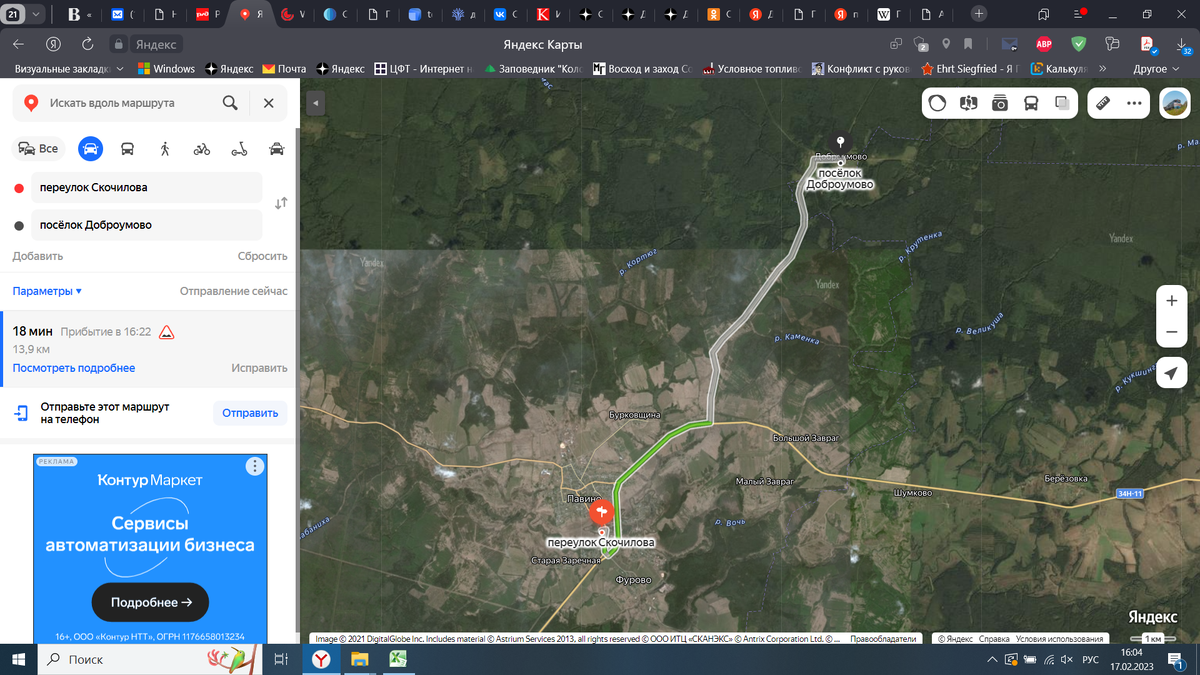Click the 'Правообладатели' link on the map
The width and height of the screenshot is (1200, 675).
[x=884, y=638]
